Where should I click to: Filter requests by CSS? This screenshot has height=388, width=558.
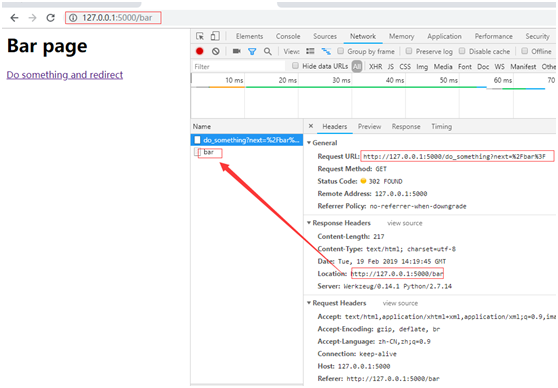pyautogui.click(x=405, y=67)
